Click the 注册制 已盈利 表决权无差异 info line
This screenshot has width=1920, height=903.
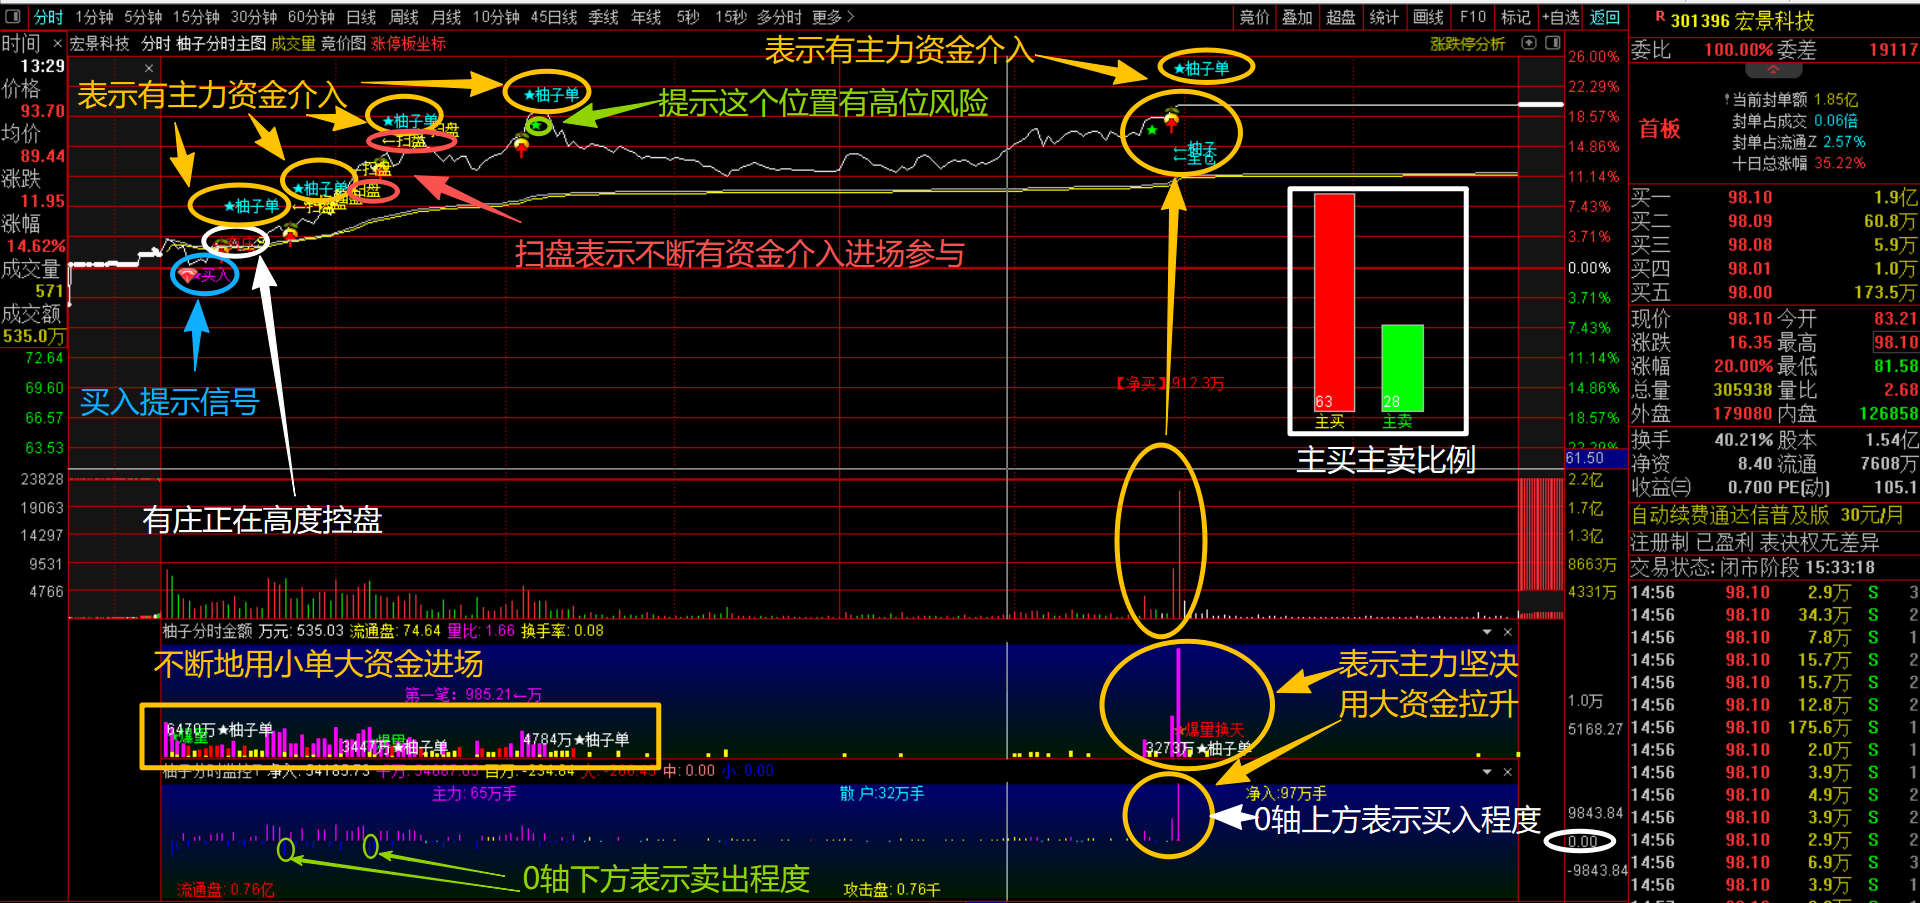1755,543
